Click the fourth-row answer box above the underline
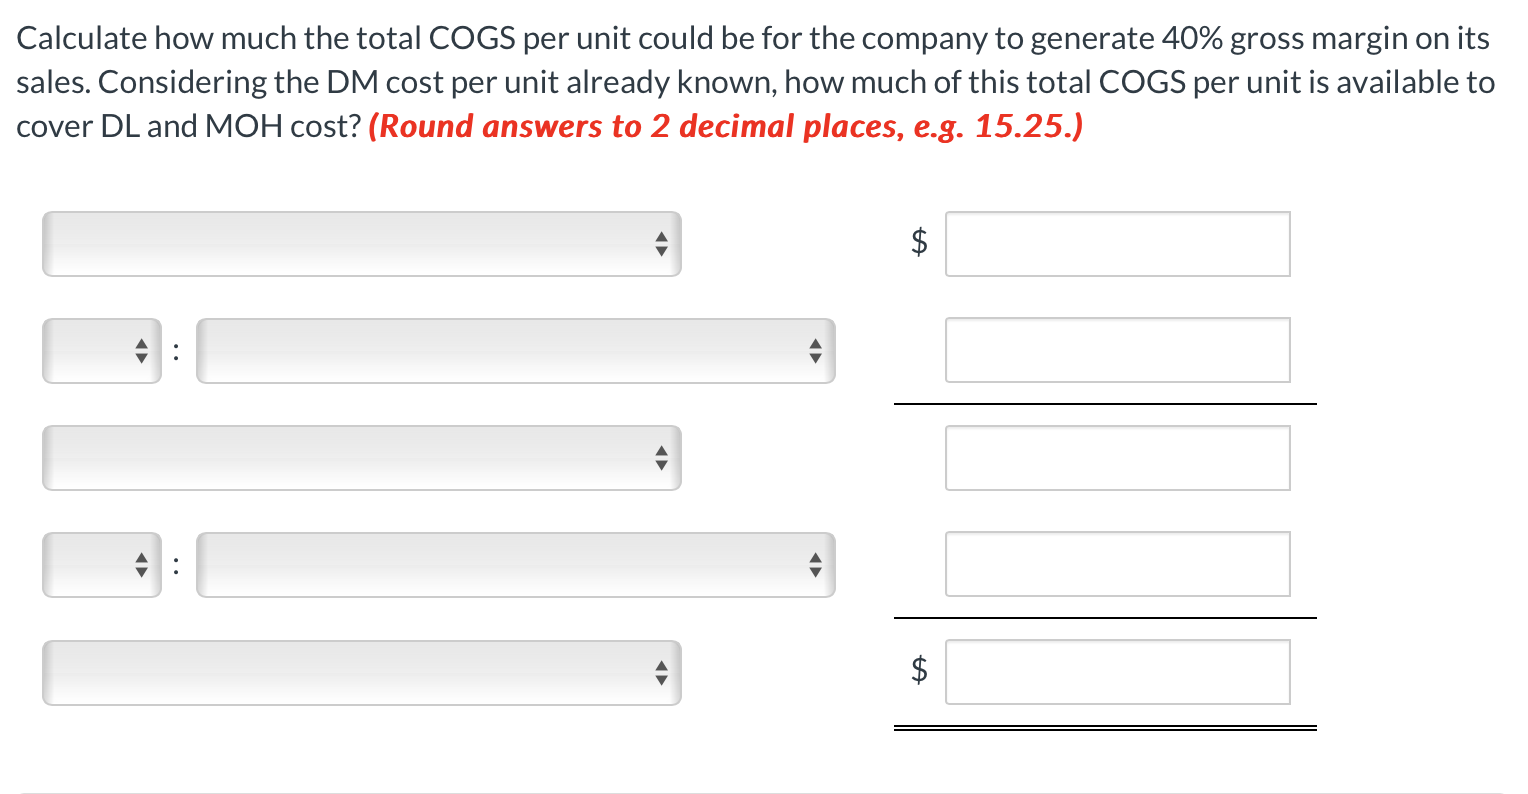Image resolution: width=1528 pixels, height=794 pixels. click(x=1117, y=564)
